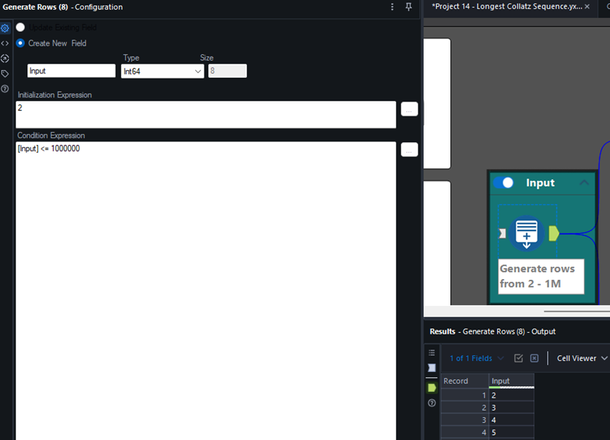Open the Type Int64 dropdown
Viewport: 610px width, 440px height.
(x=162, y=71)
